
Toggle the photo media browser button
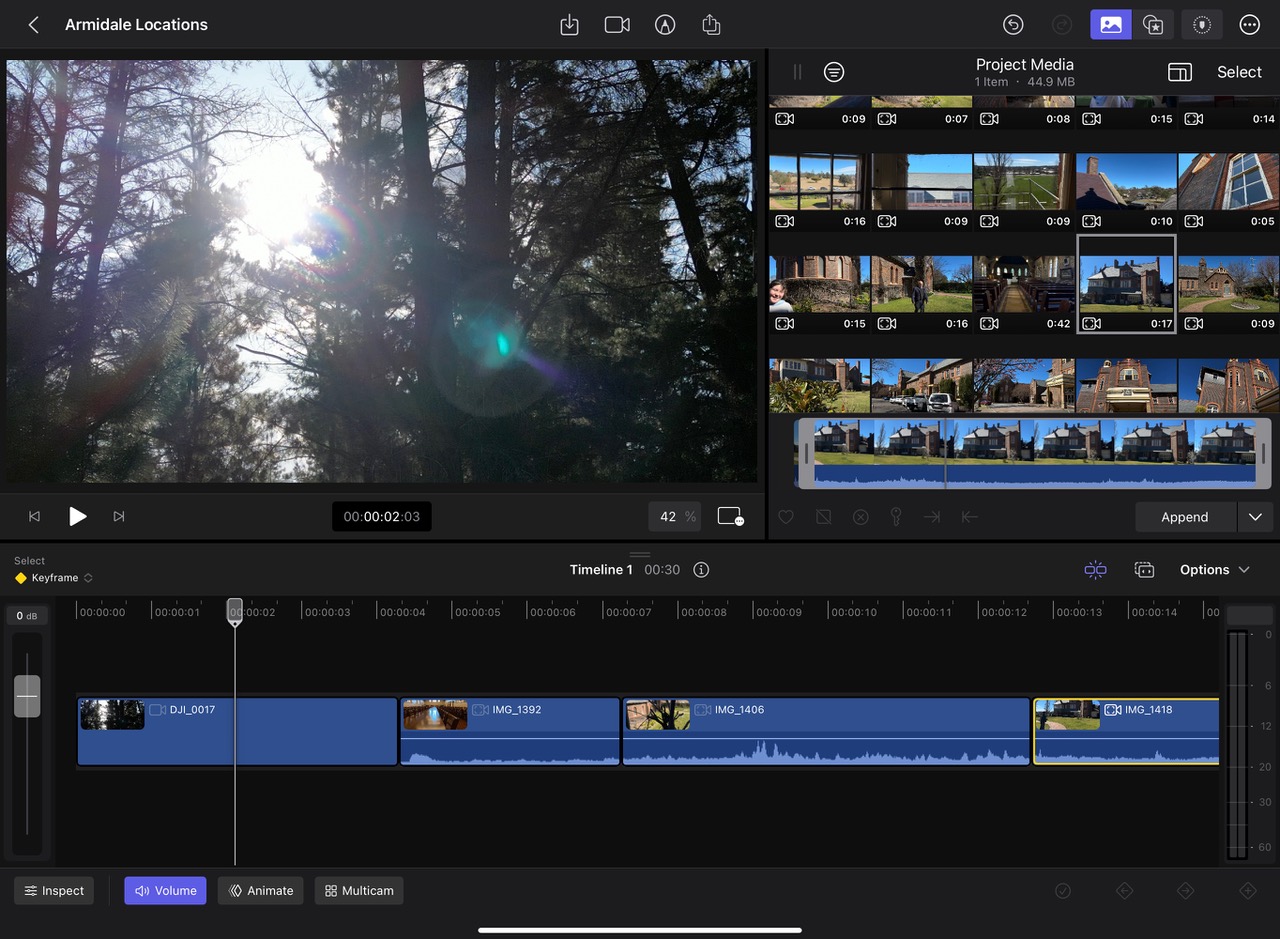pyautogui.click(x=1111, y=25)
